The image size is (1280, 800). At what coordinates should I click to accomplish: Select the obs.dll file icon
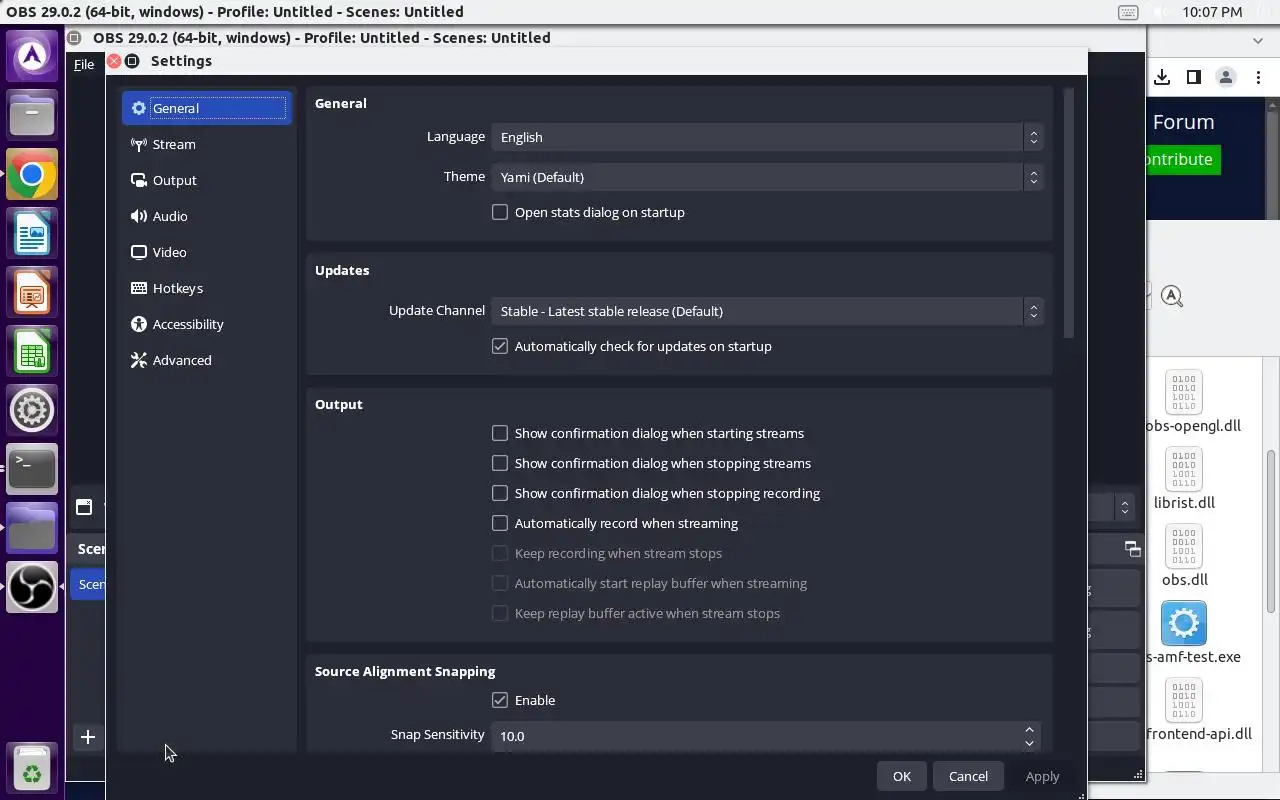click(1184, 546)
